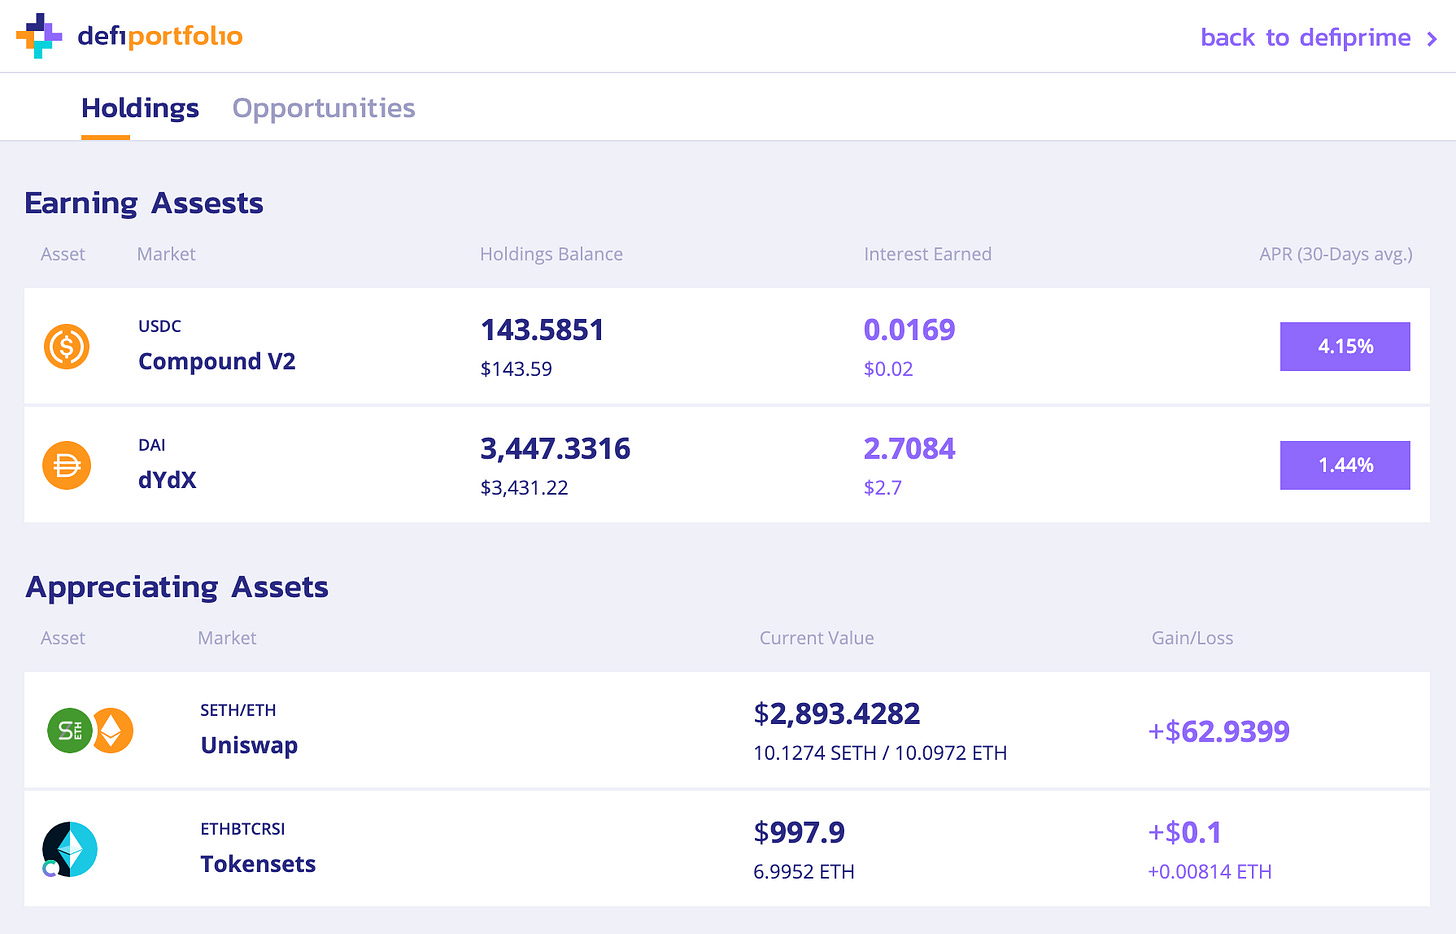1456x934 pixels.
Task: Select the dYdX market name
Action: tap(167, 480)
